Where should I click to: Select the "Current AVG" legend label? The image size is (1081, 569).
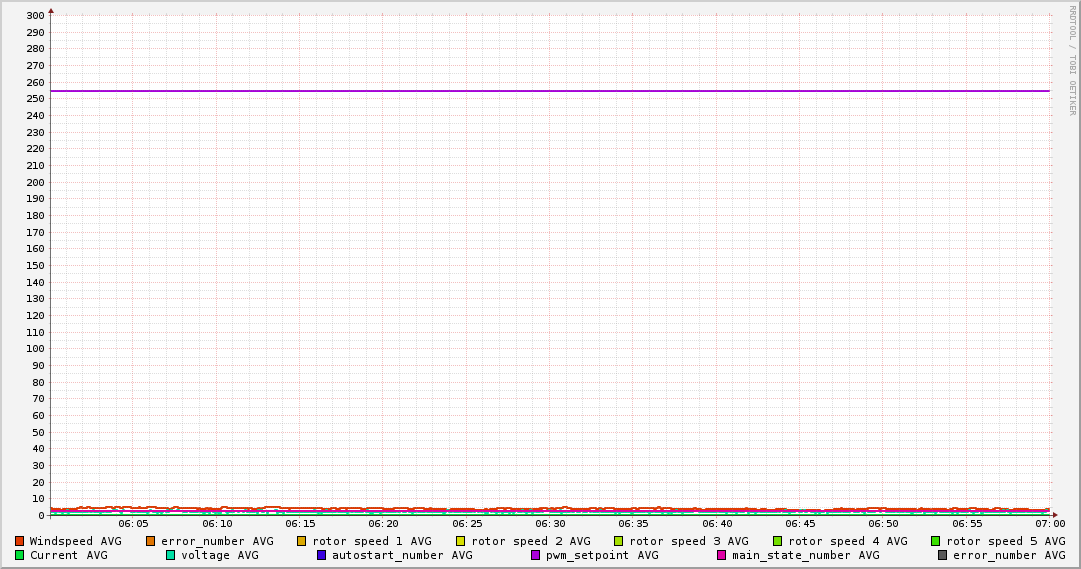[68, 555]
